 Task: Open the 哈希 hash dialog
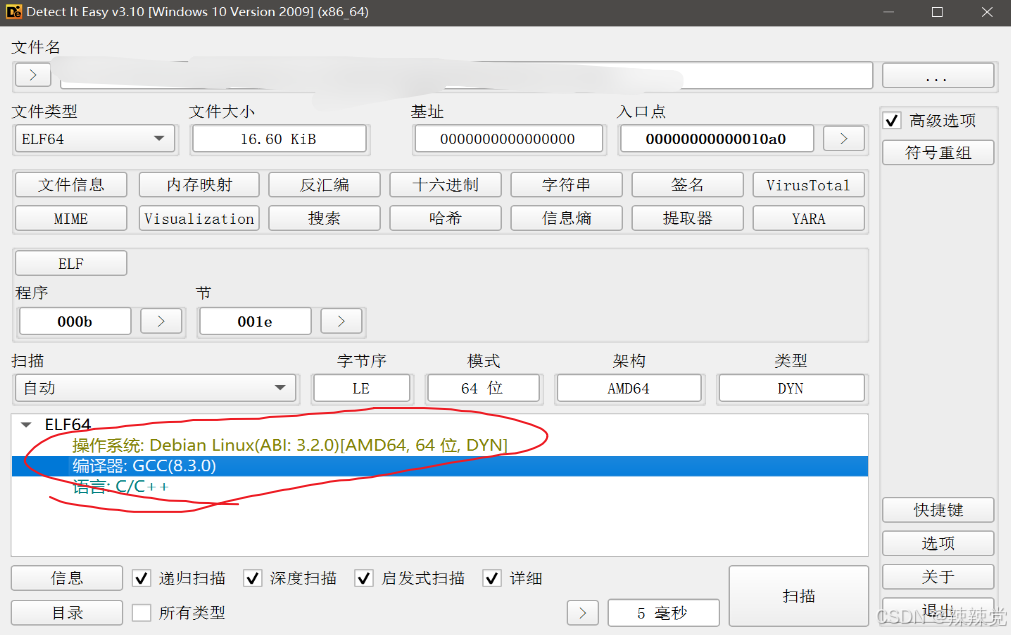click(x=446, y=219)
